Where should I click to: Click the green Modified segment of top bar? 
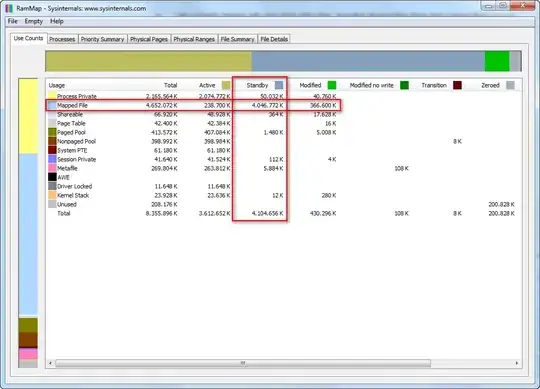(x=497, y=61)
